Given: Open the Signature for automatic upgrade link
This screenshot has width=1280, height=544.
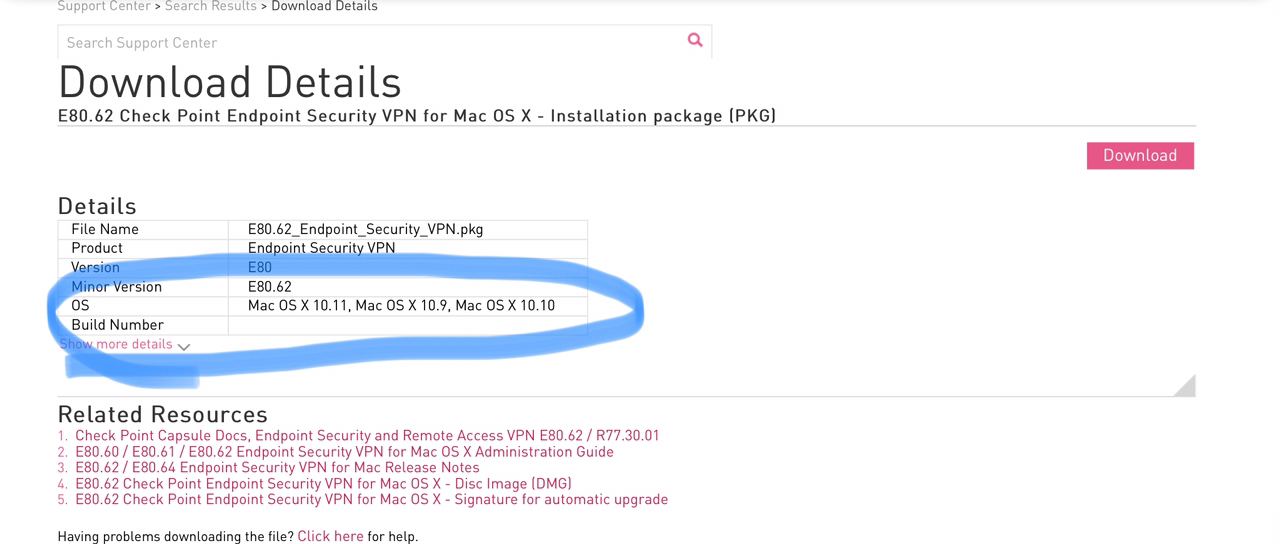Looking at the screenshot, I should tap(371, 500).
